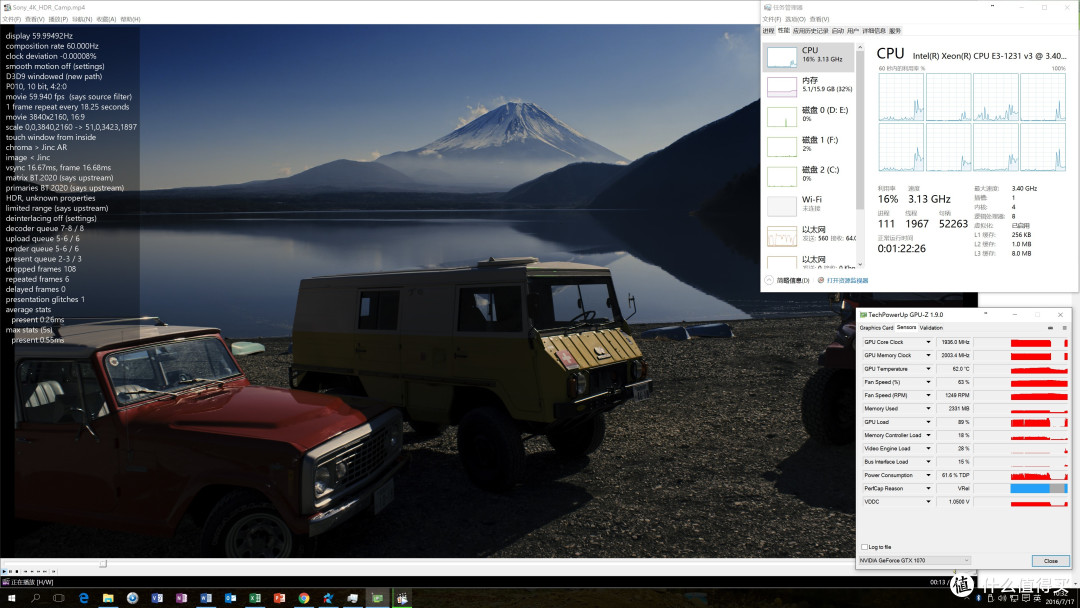Select 磁盘 1 (F:) in Task Manager
Image resolution: width=1080 pixels, height=608 pixels.
point(809,145)
